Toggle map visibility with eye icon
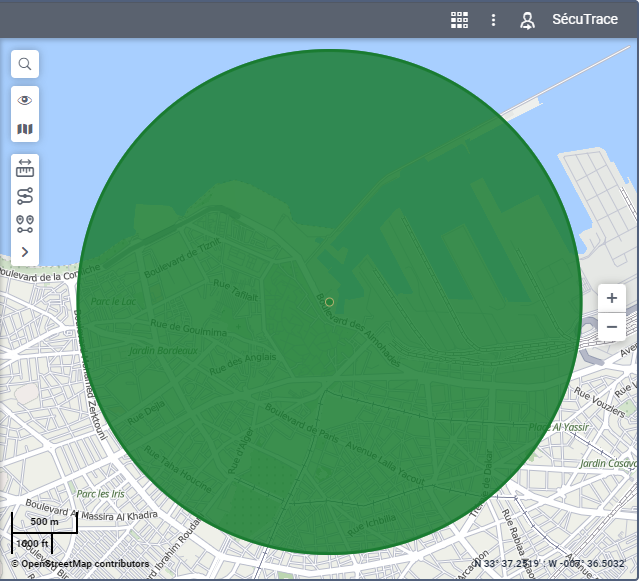 [25, 100]
